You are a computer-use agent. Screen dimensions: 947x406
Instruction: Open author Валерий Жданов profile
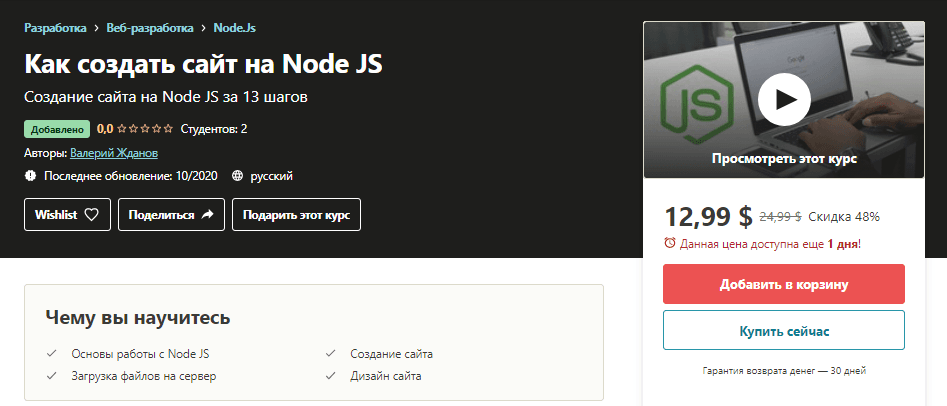pyautogui.click(x=114, y=153)
